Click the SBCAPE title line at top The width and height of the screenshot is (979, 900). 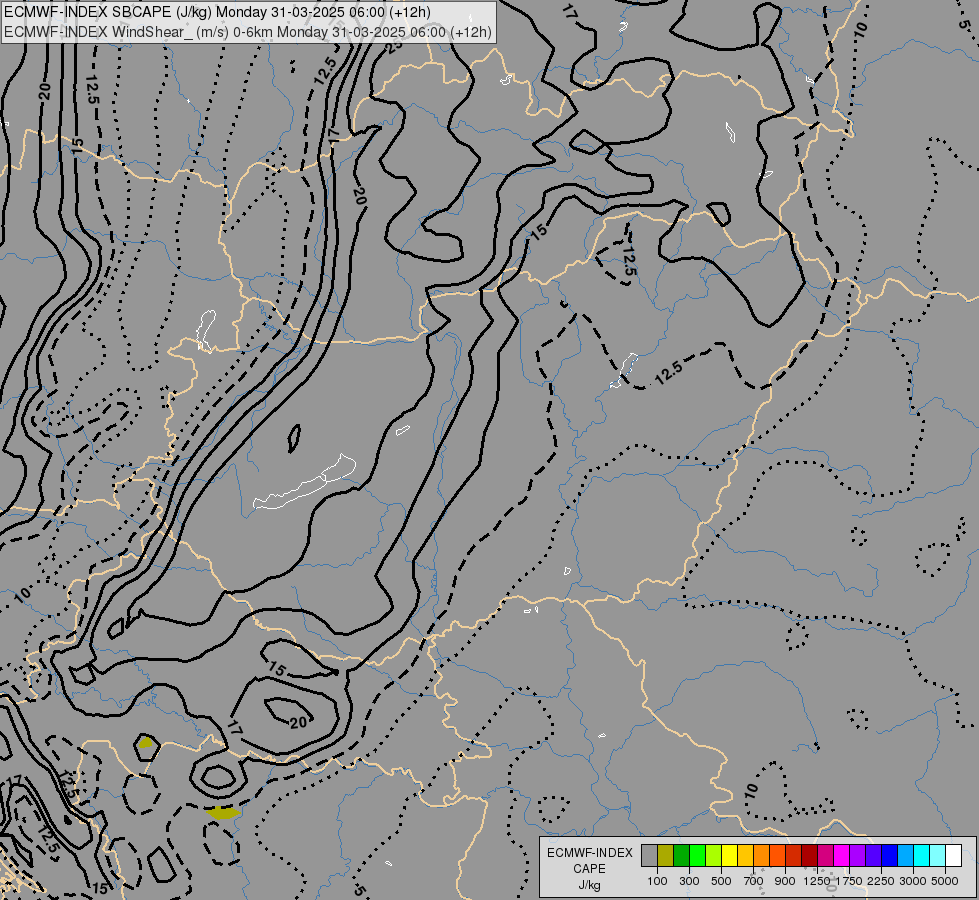(x=217, y=12)
